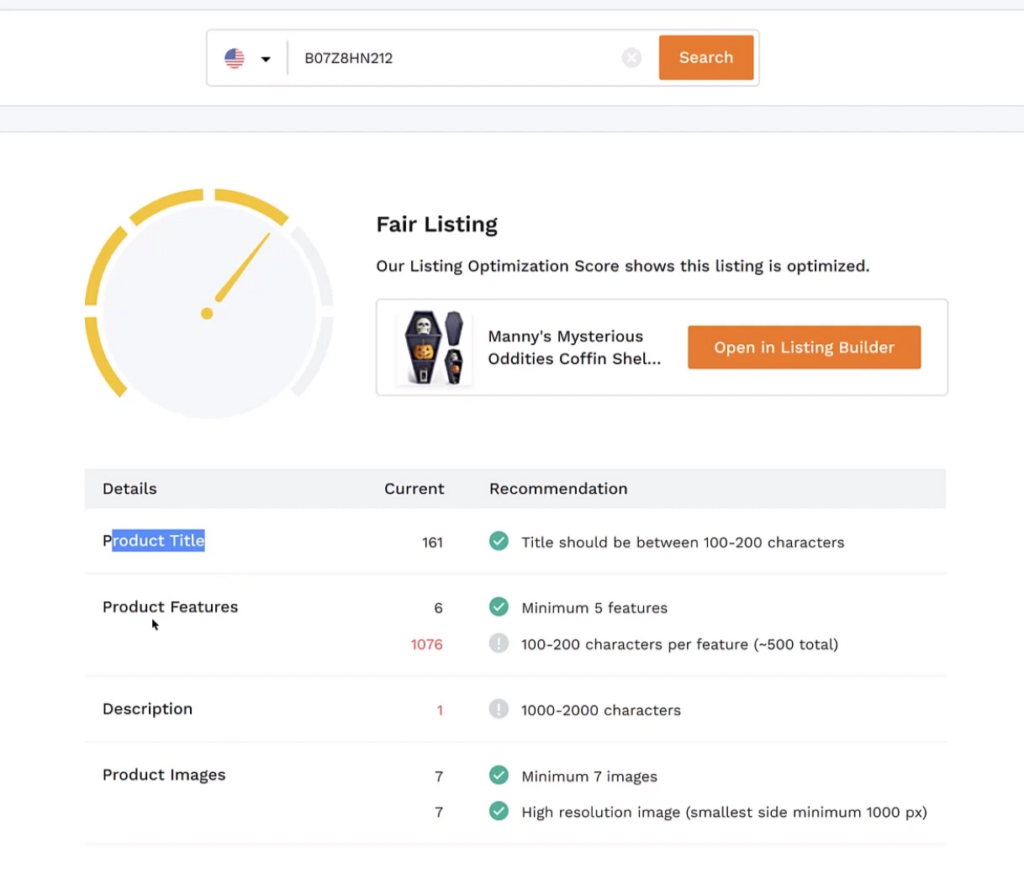Screen dimensions: 1024x879
Task: Click the green check next to title recommendation
Action: [x=498, y=541]
